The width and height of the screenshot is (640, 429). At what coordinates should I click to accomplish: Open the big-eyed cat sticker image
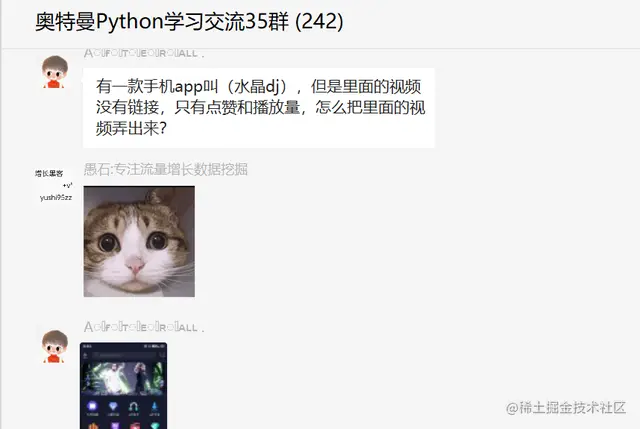click(139, 242)
